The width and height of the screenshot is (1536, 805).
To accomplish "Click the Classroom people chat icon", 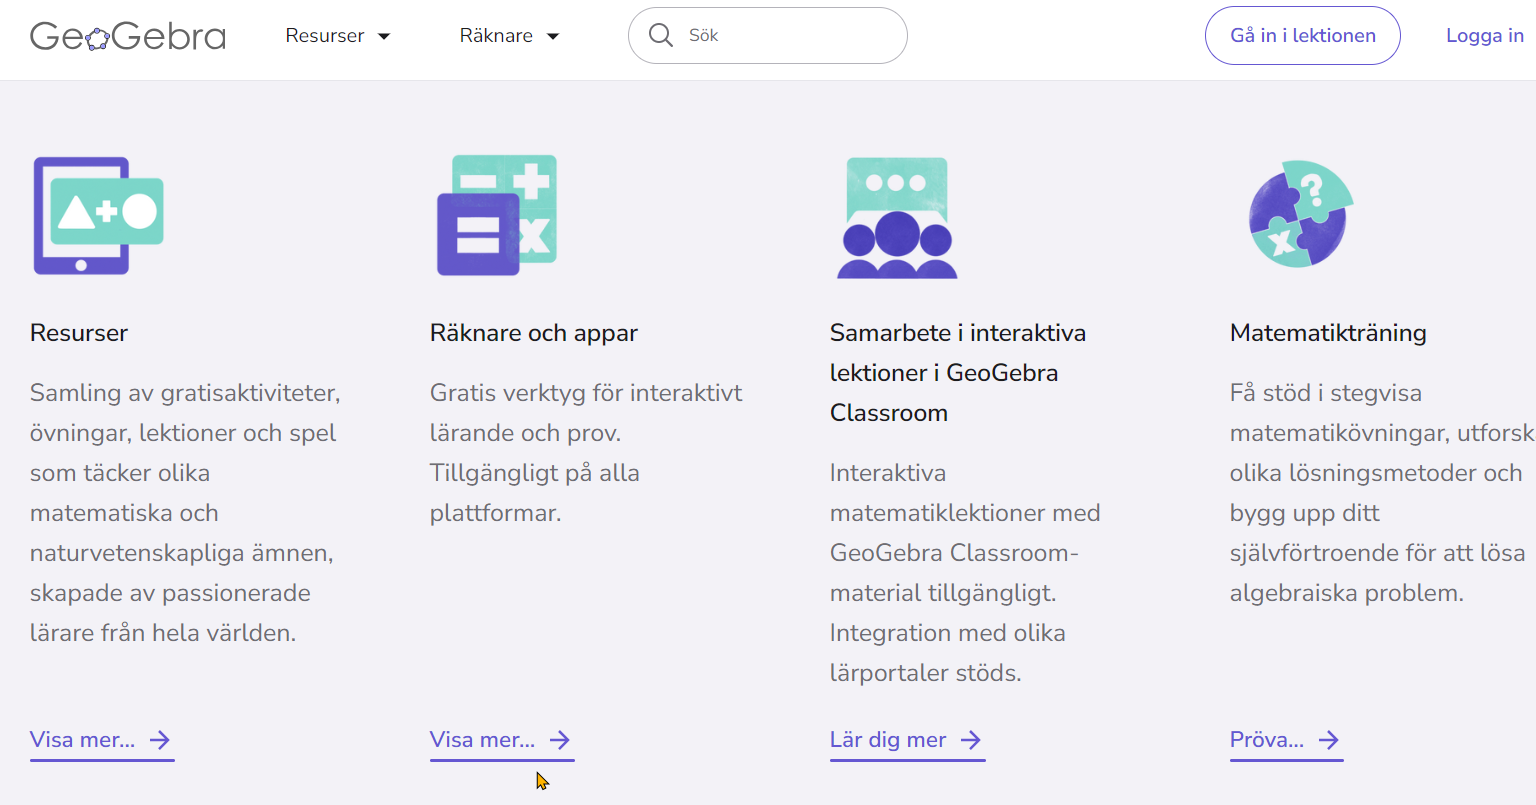I will tap(897, 217).
